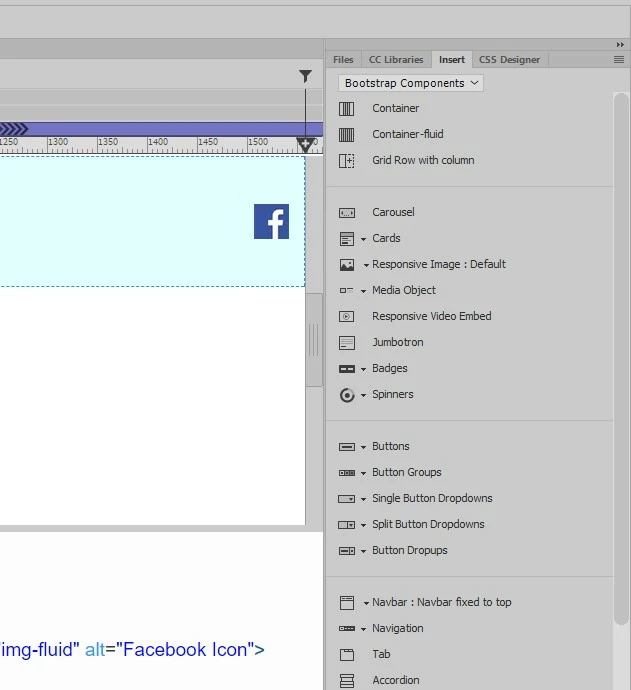631x690 pixels.
Task: Click the Split Button Dropdowns icon
Action: (x=346, y=525)
